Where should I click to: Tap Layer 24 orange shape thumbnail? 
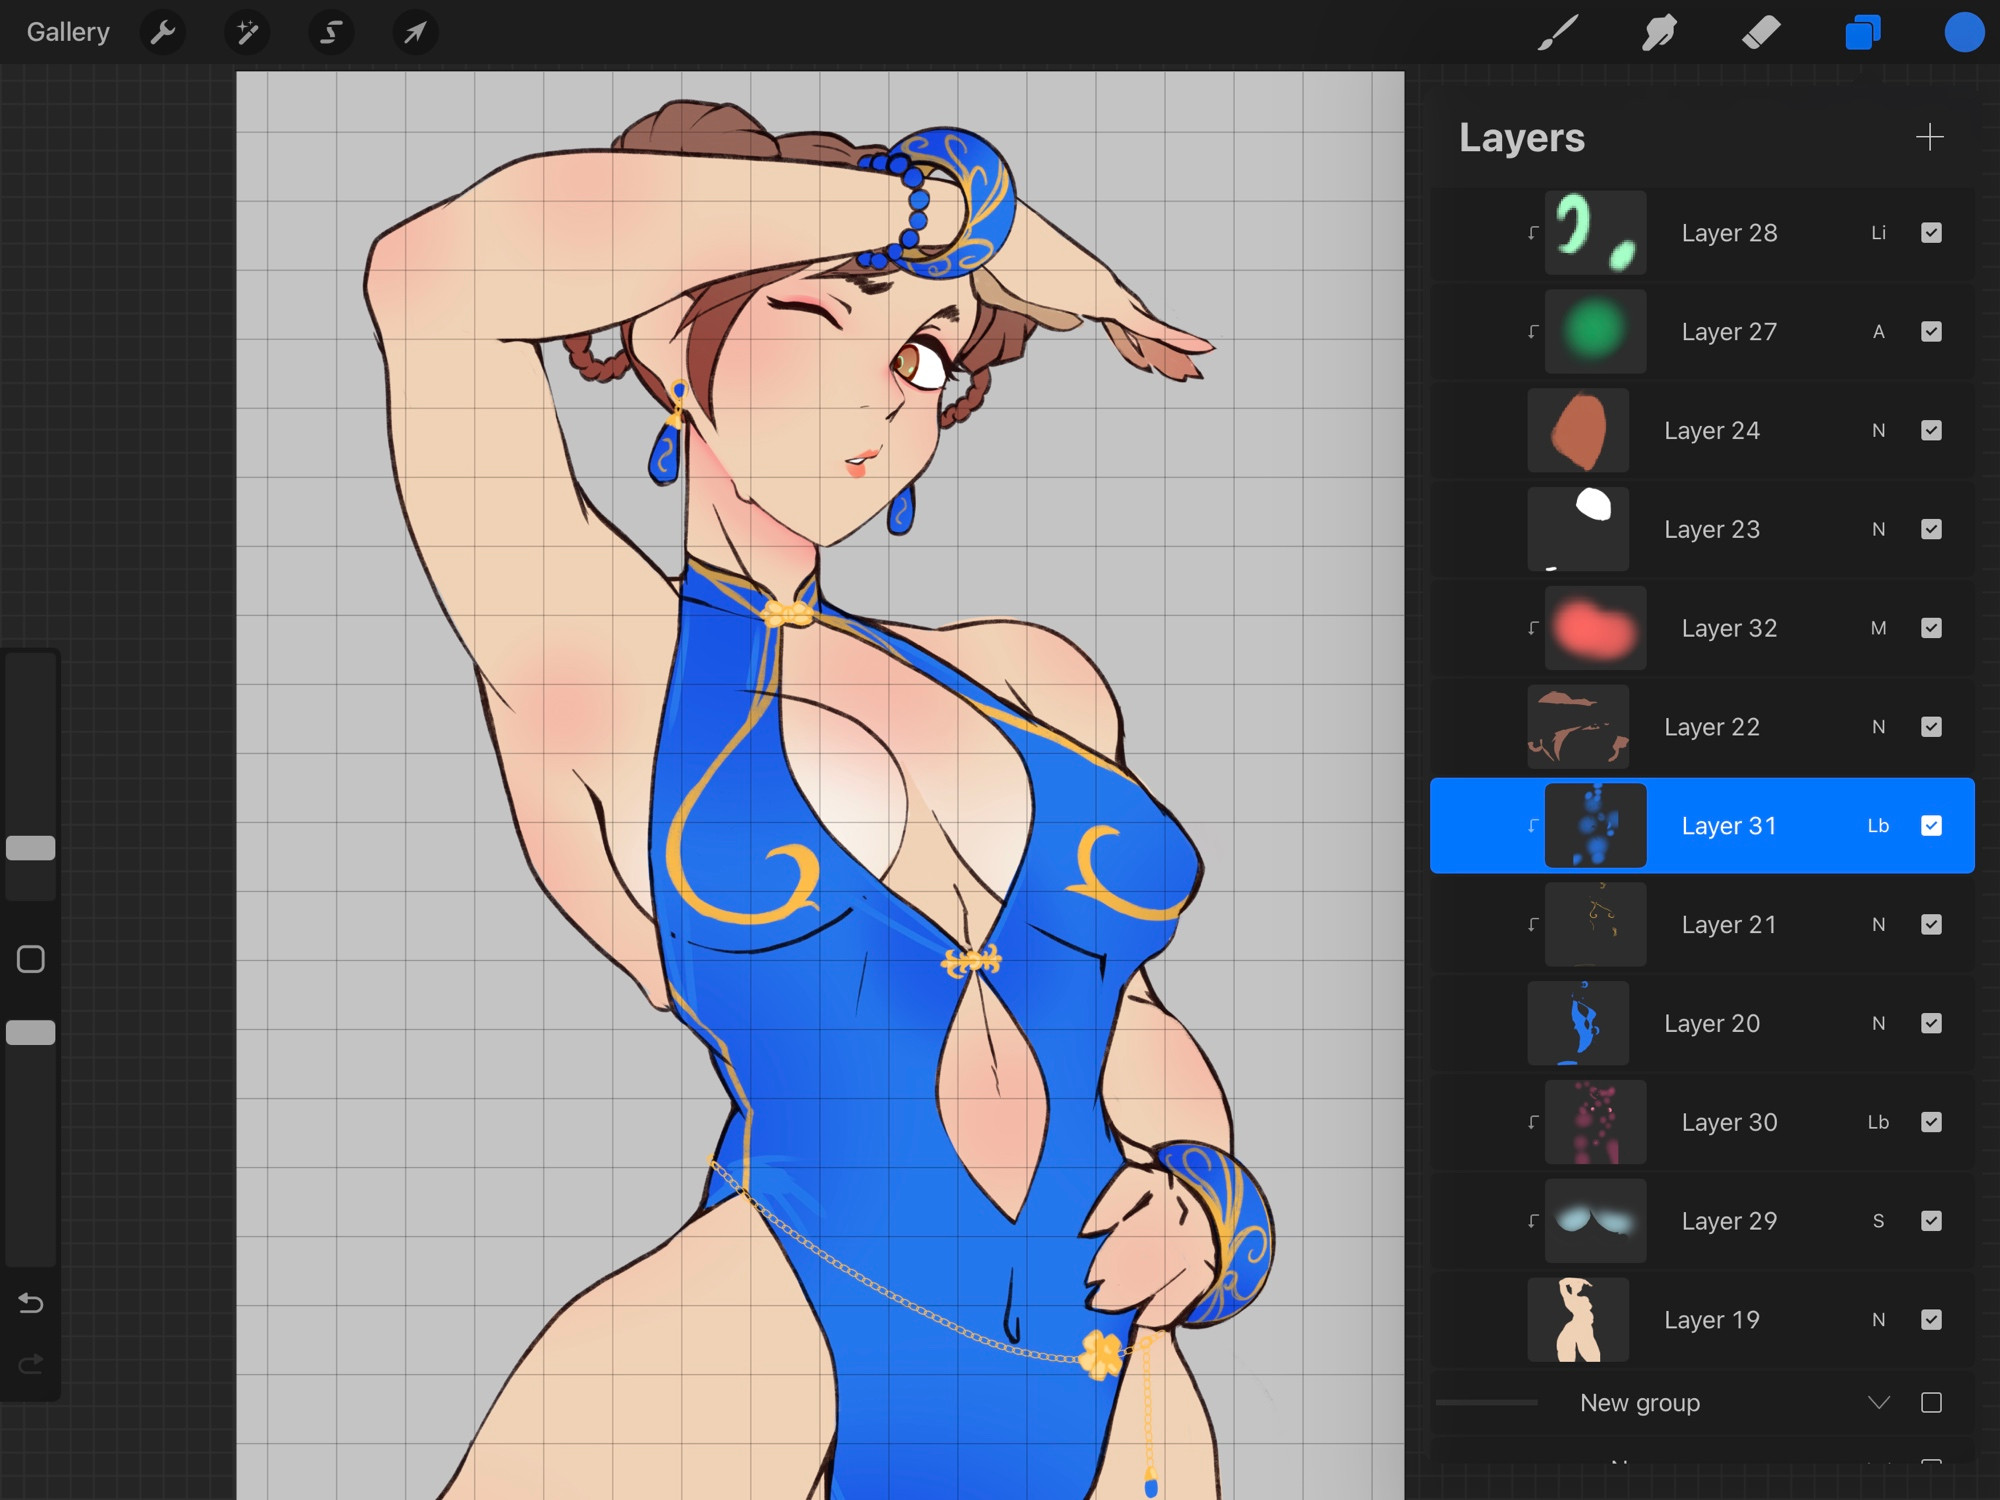[1578, 431]
